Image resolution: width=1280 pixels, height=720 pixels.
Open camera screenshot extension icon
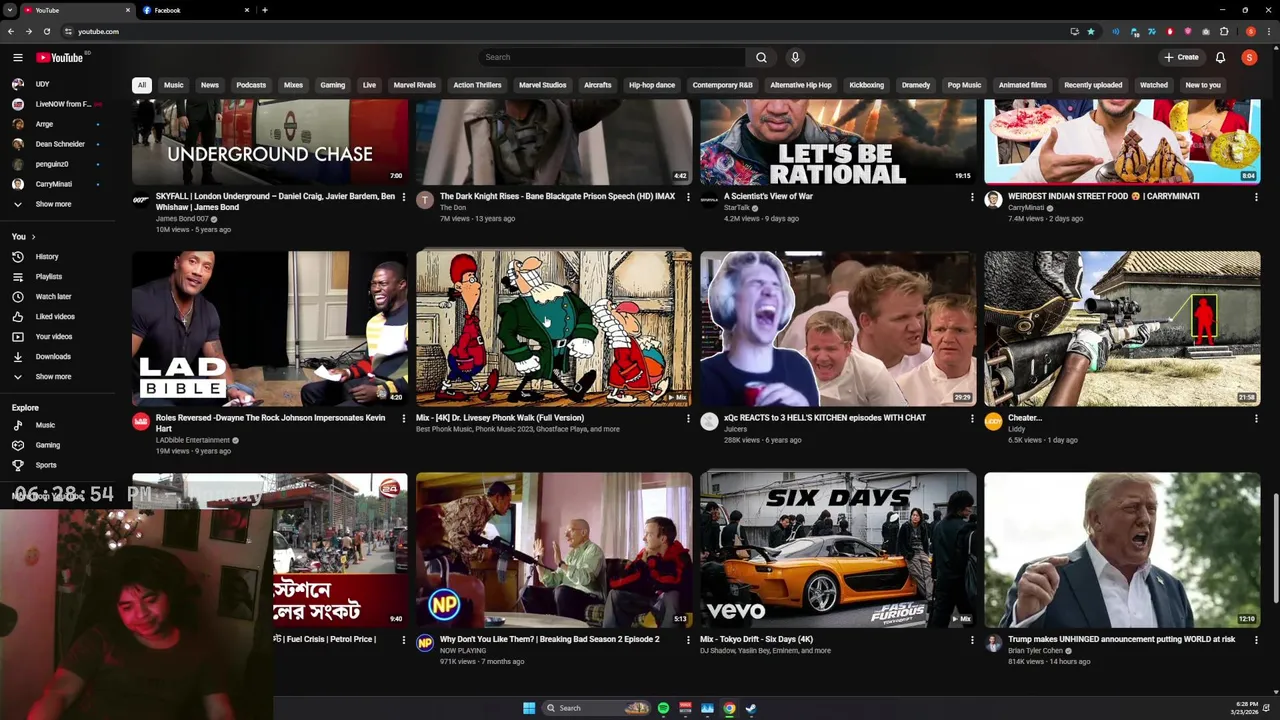(x=1206, y=31)
